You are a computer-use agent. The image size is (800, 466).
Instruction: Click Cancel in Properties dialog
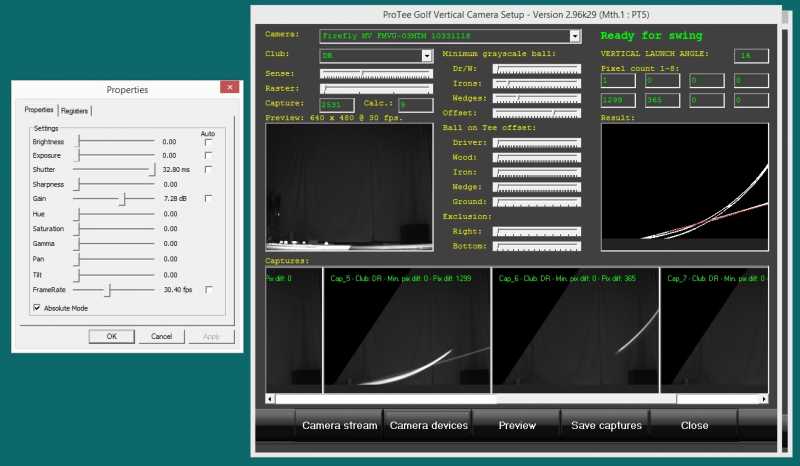click(x=161, y=336)
